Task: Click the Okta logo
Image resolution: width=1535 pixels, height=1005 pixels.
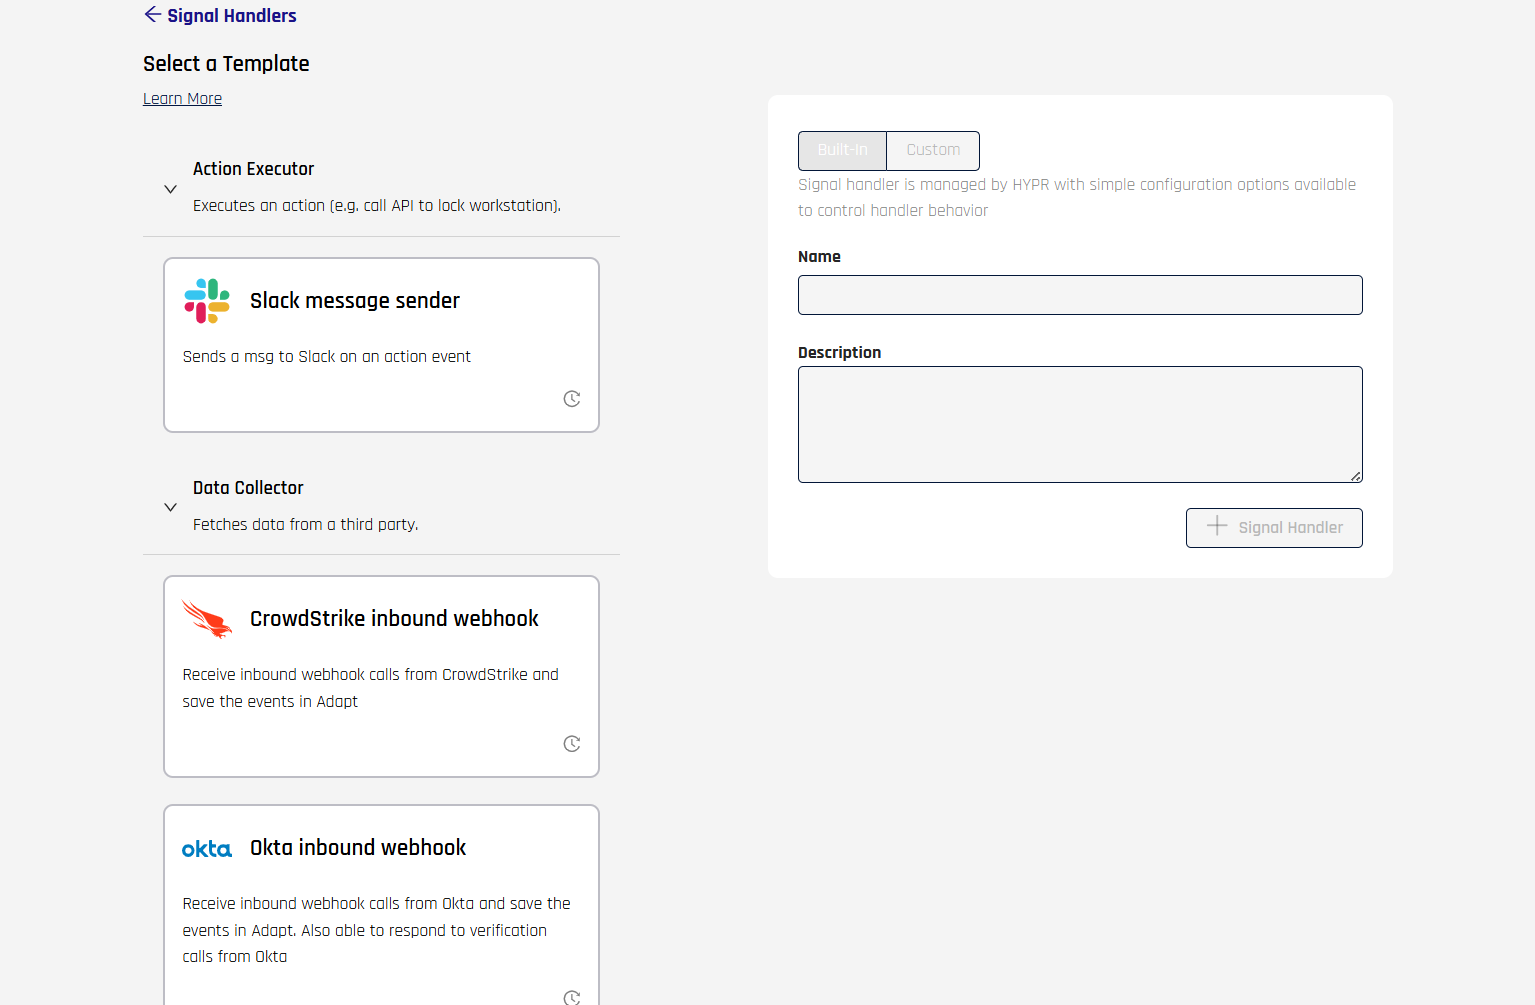Action: coord(207,849)
